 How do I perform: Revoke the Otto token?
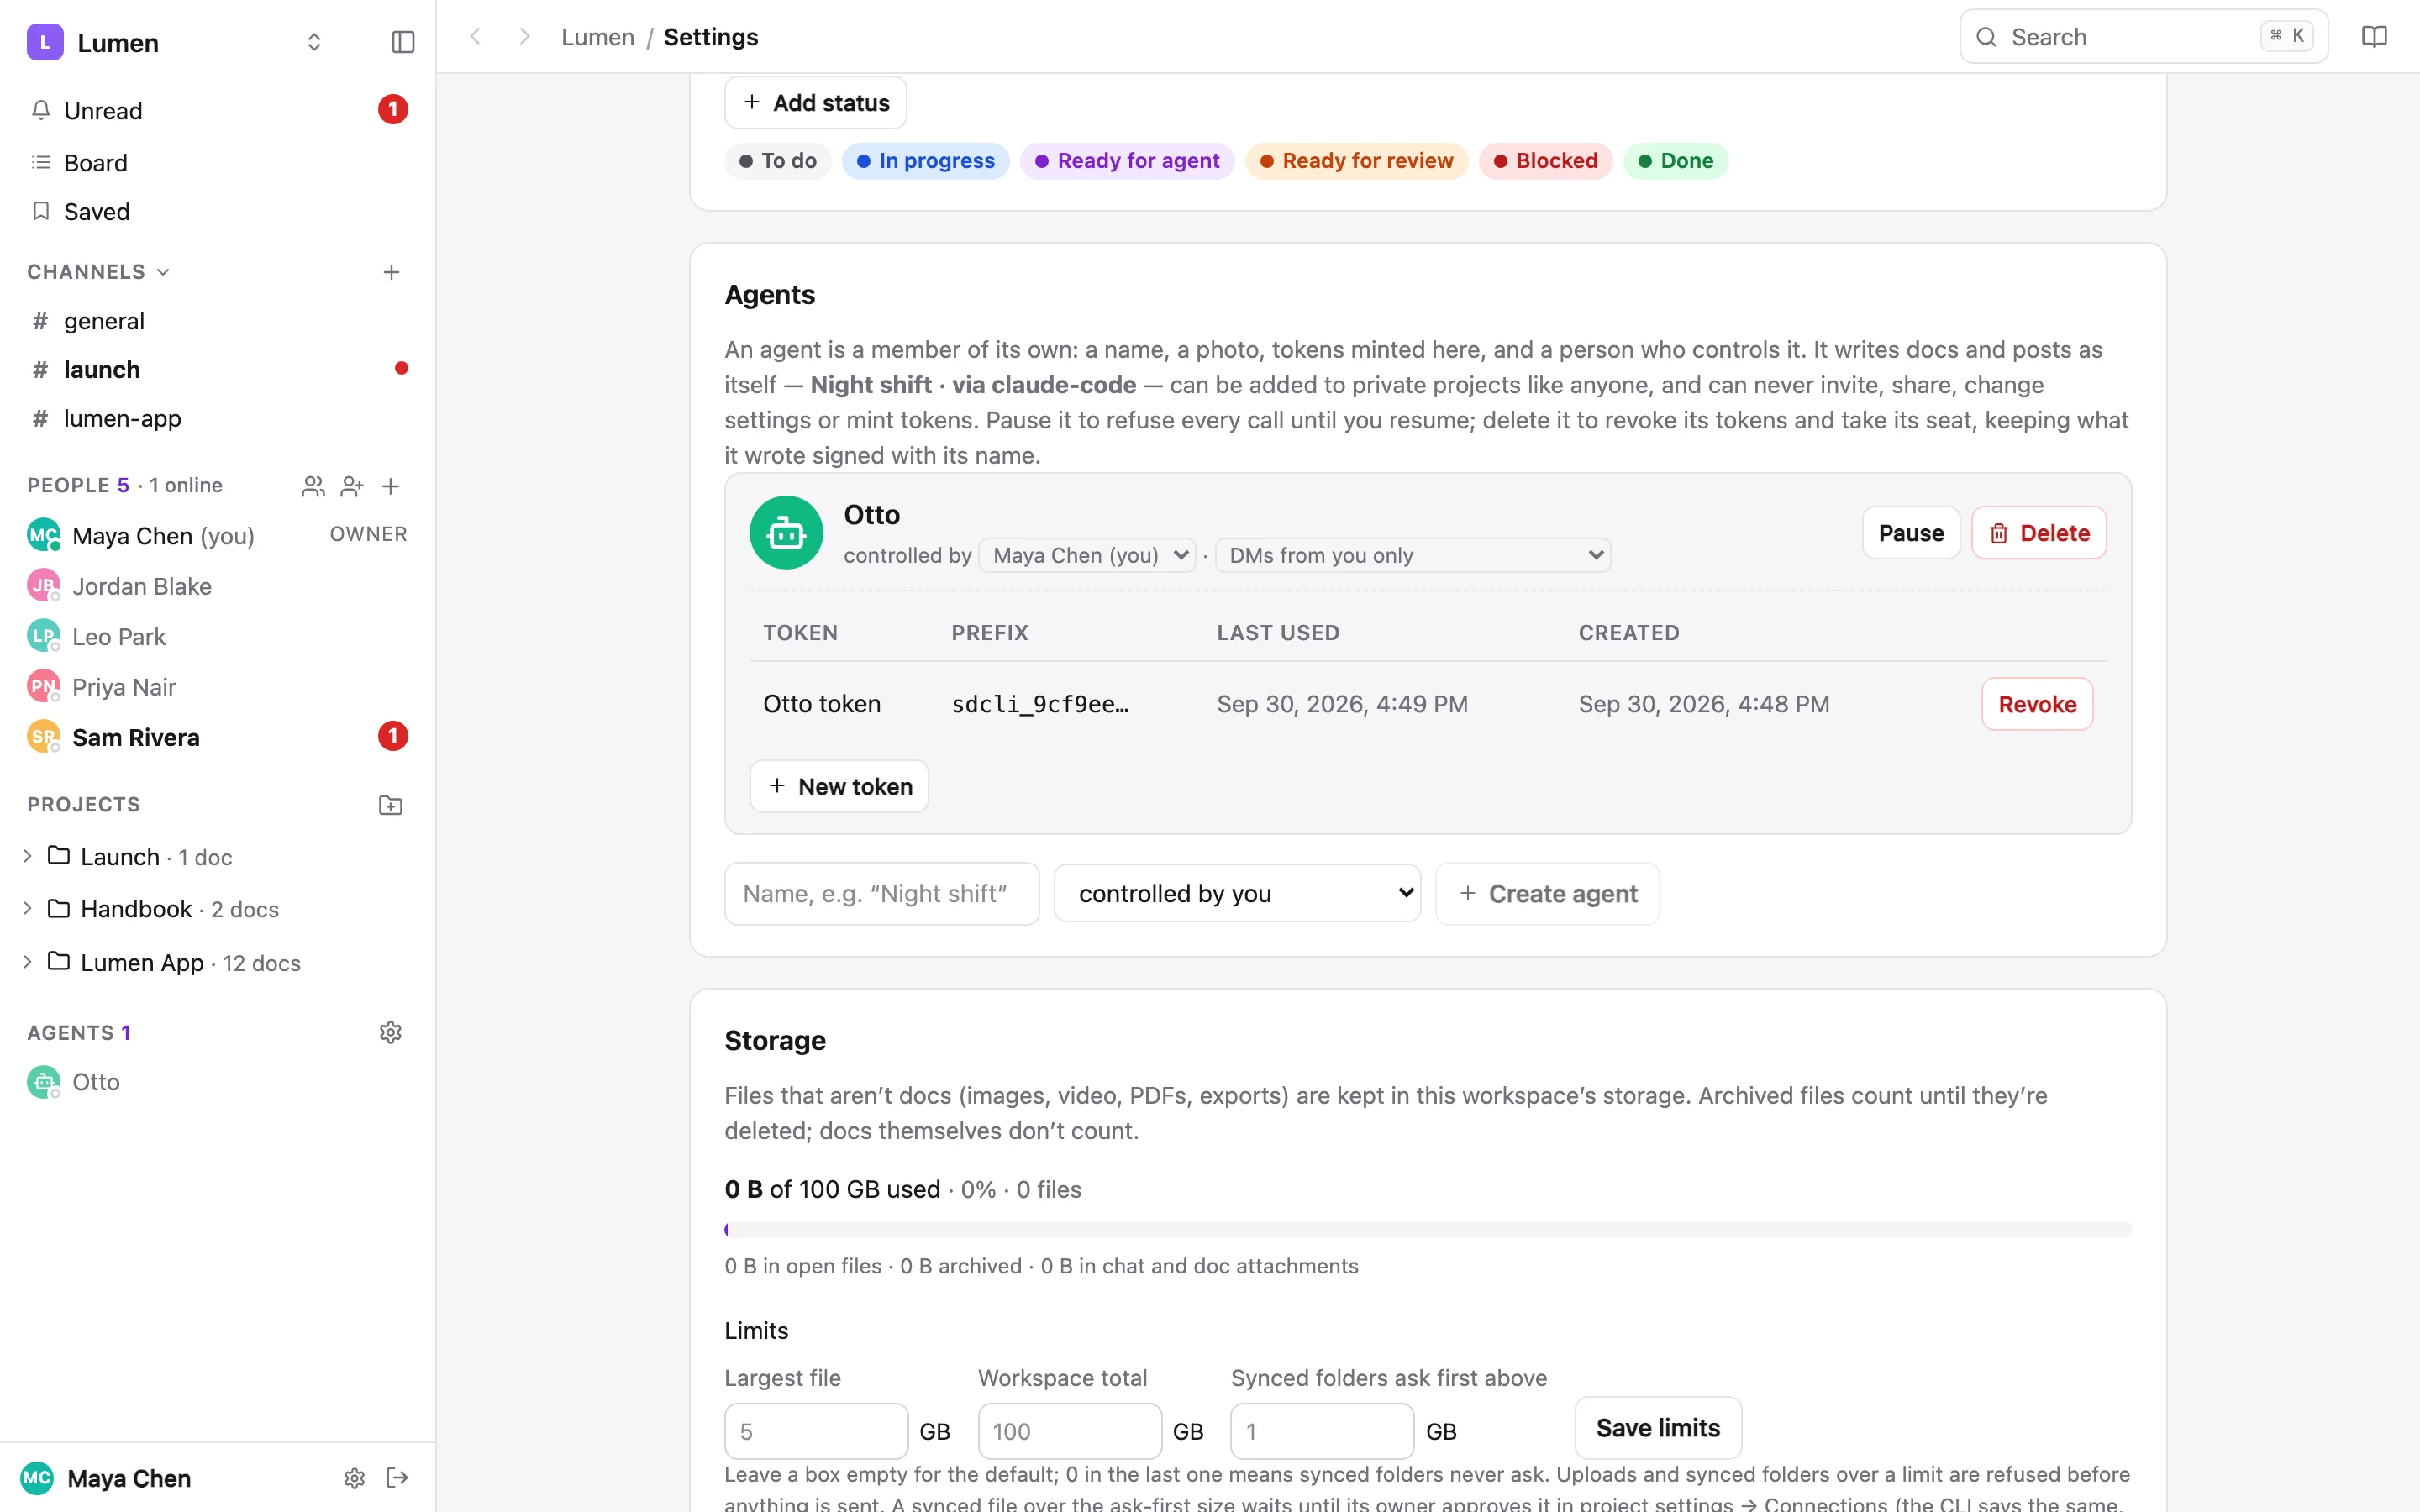(2037, 704)
